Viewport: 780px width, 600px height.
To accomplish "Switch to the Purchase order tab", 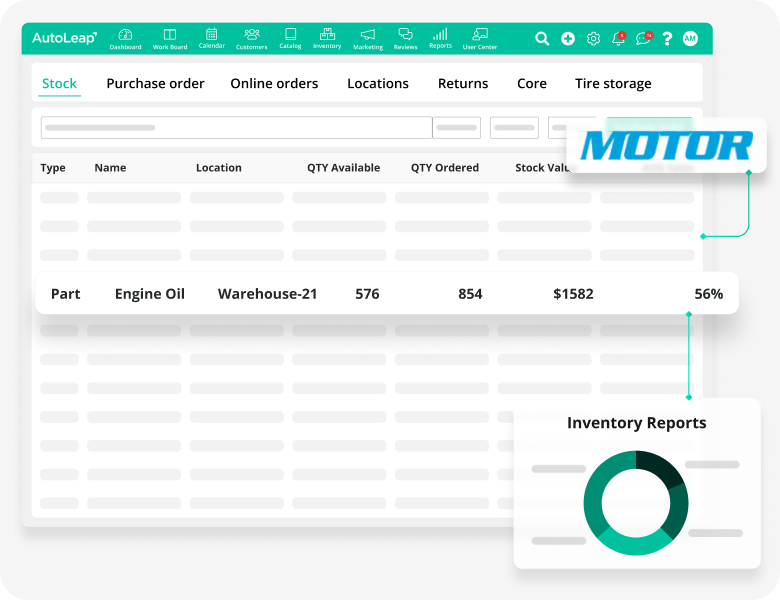I will click(155, 83).
